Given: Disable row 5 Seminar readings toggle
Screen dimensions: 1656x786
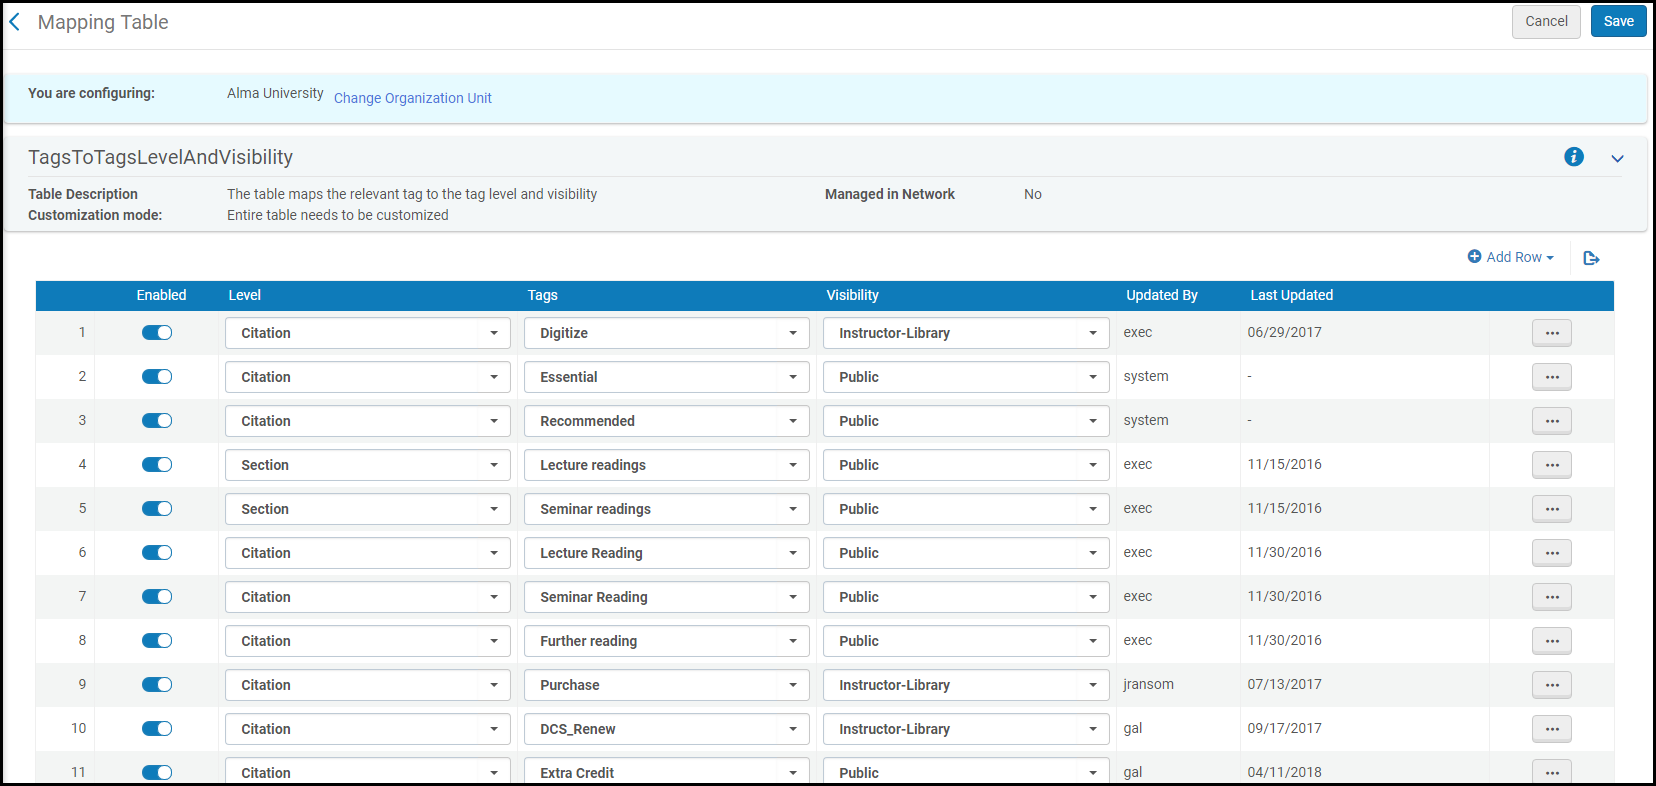Looking at the screenshot, I should point(157,509).
